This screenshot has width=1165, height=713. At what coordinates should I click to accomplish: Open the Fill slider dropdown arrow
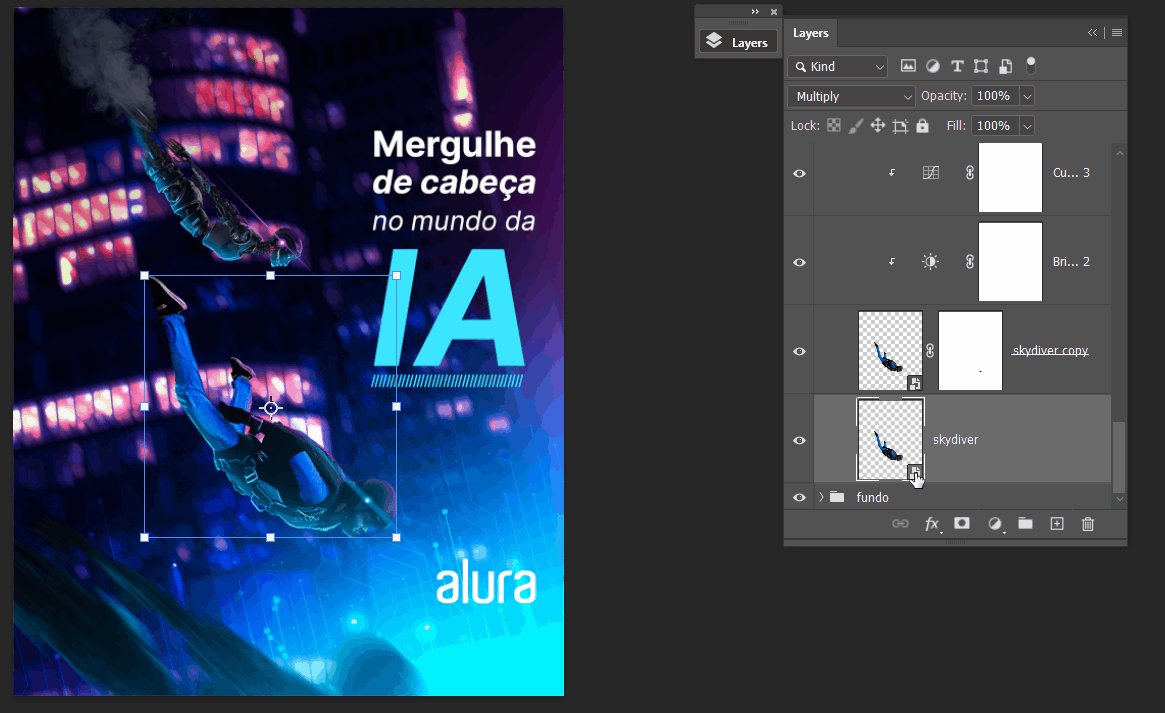[1027, 126]
